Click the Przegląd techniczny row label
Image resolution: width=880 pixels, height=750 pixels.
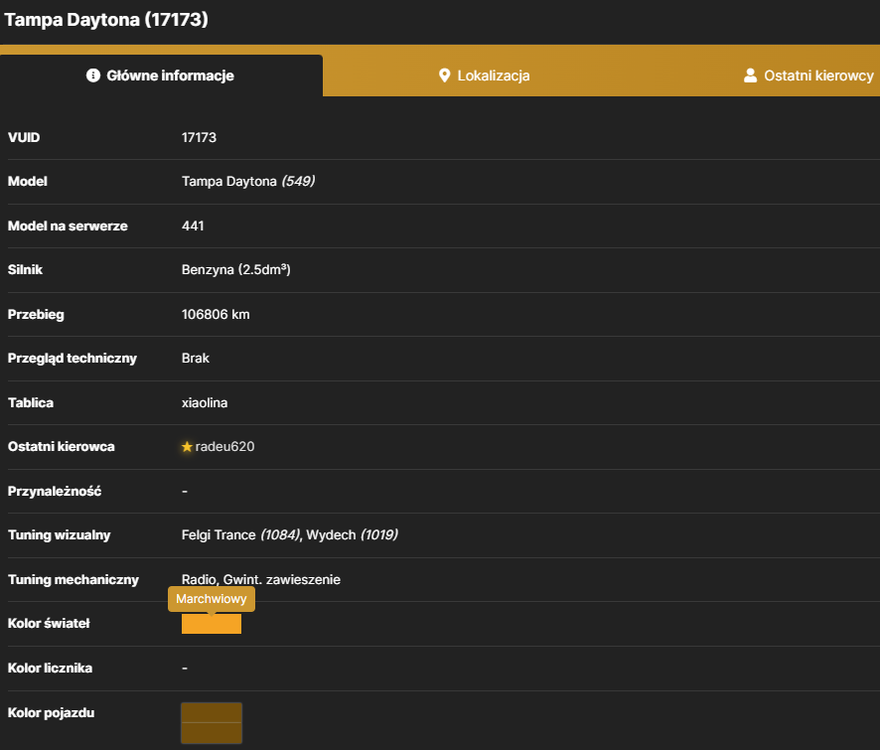click(x=72, y=358)
